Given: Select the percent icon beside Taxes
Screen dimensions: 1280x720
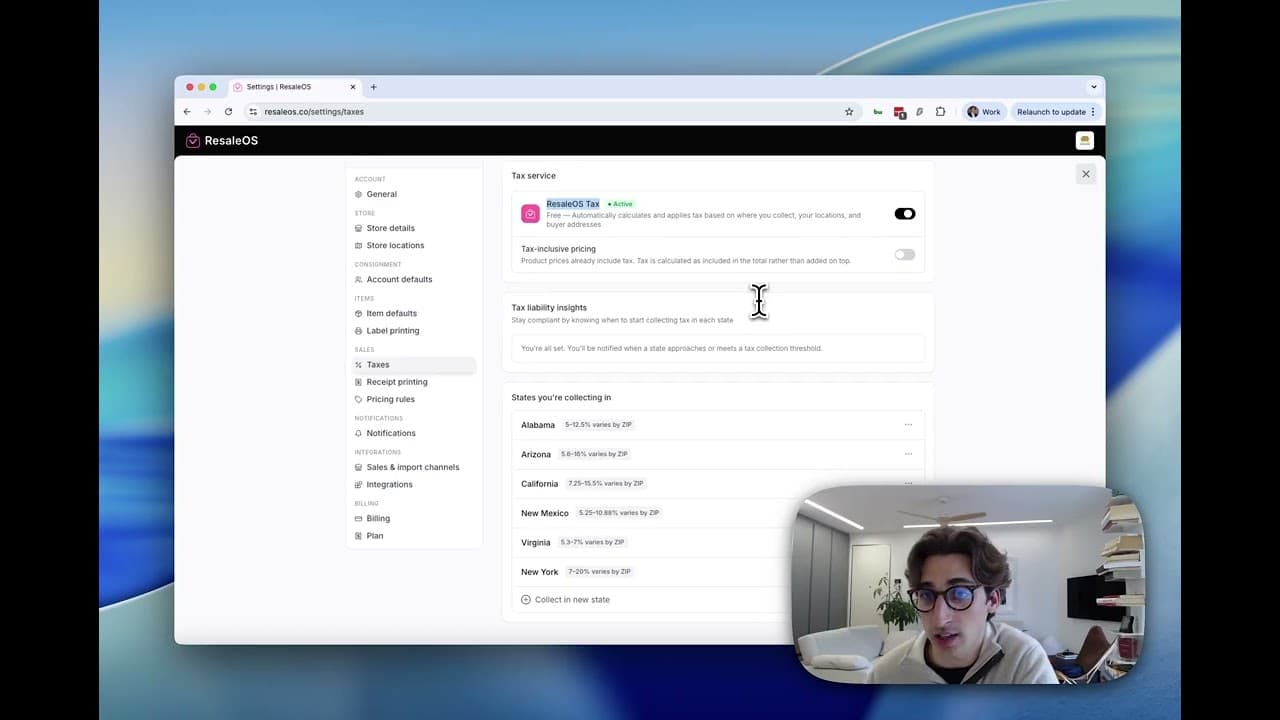Looking at the screenshot, I should tap(358, 364).
